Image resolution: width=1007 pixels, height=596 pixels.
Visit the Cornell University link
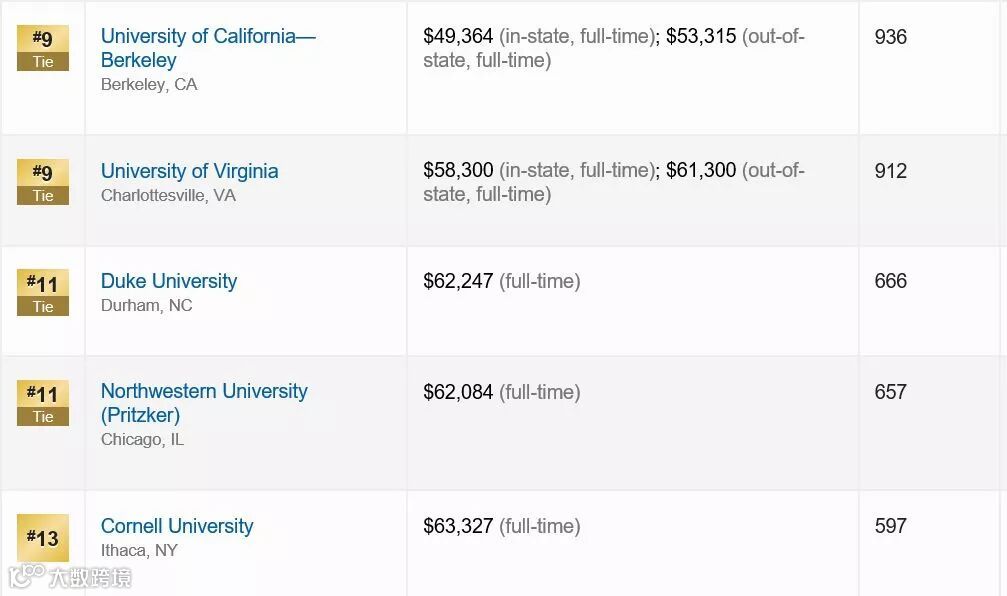[x=177, y=526]
